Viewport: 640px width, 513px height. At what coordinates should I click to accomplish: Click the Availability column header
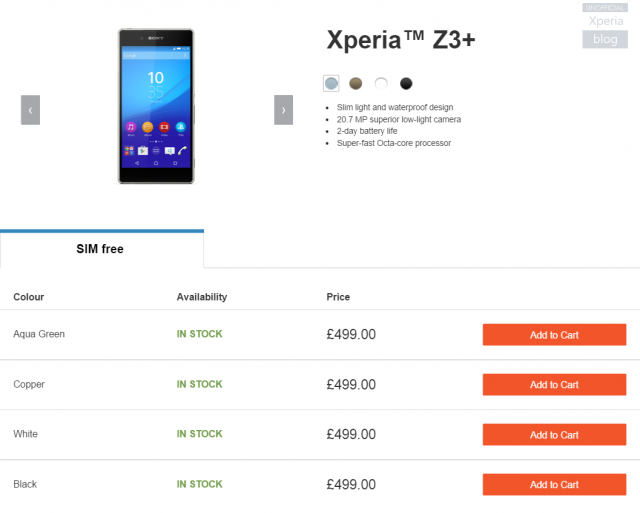pyautogui.click(x=202, y=297)
